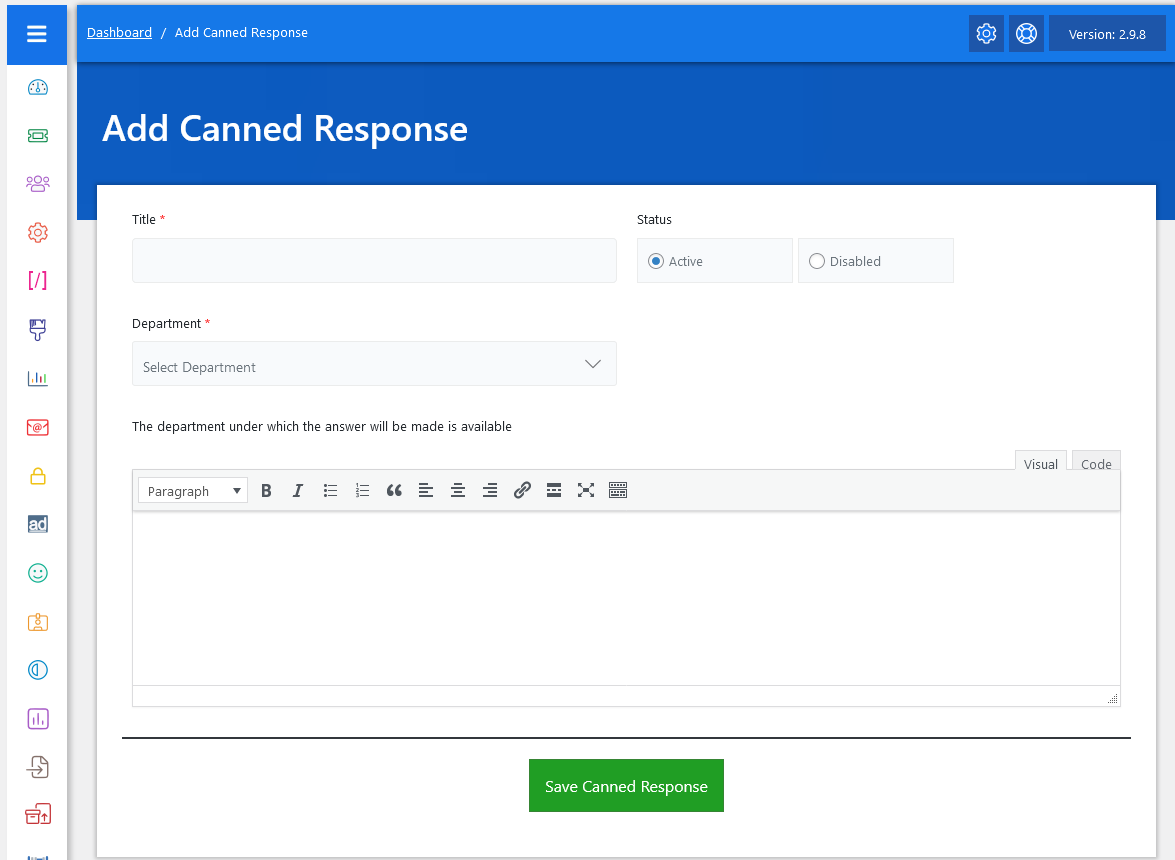Viewport: 1175px width, 860px height.
Task: Click the dashboard gauge sidebar icon
Action: click(37, 87)
